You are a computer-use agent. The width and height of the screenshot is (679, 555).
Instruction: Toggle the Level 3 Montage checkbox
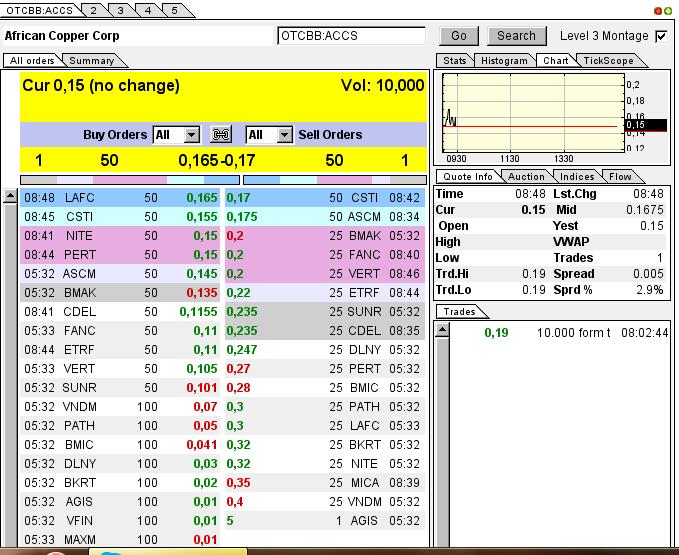tap(660, 36)
